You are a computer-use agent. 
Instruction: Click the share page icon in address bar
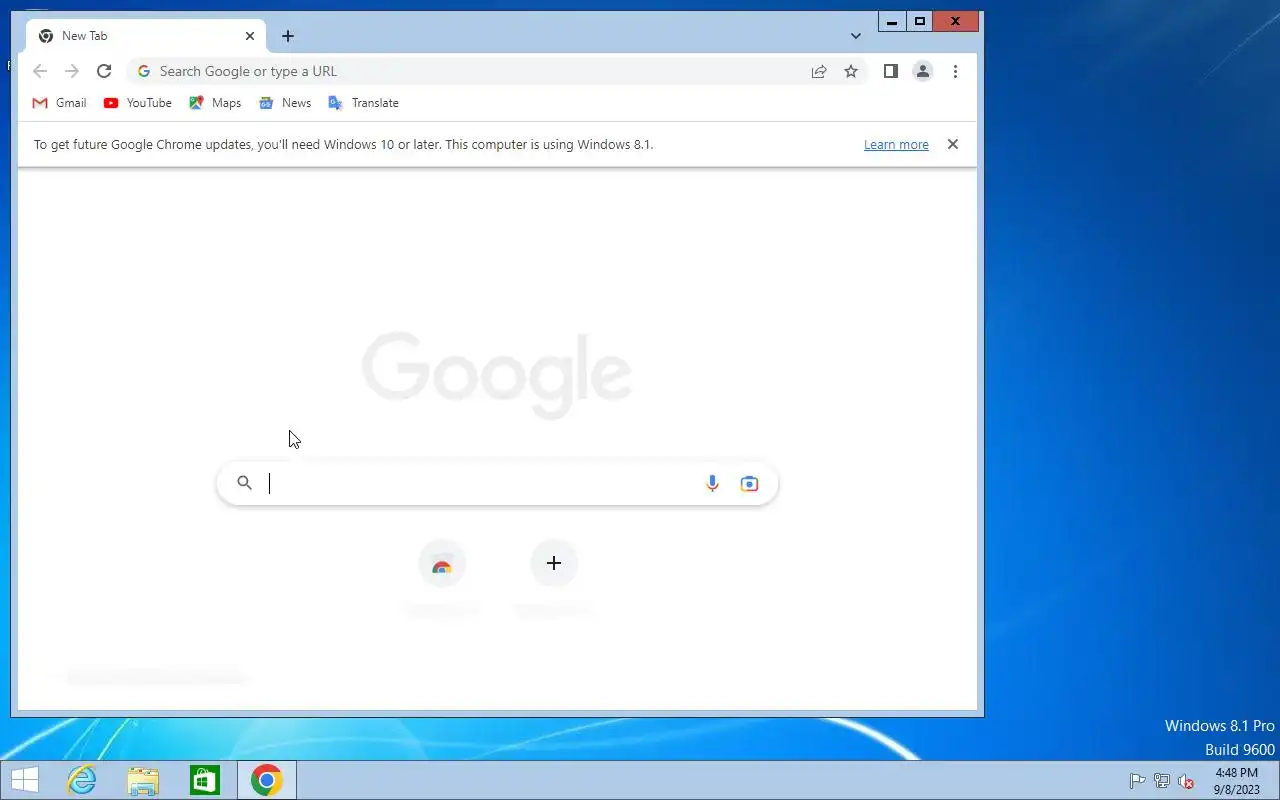point(819,71)
